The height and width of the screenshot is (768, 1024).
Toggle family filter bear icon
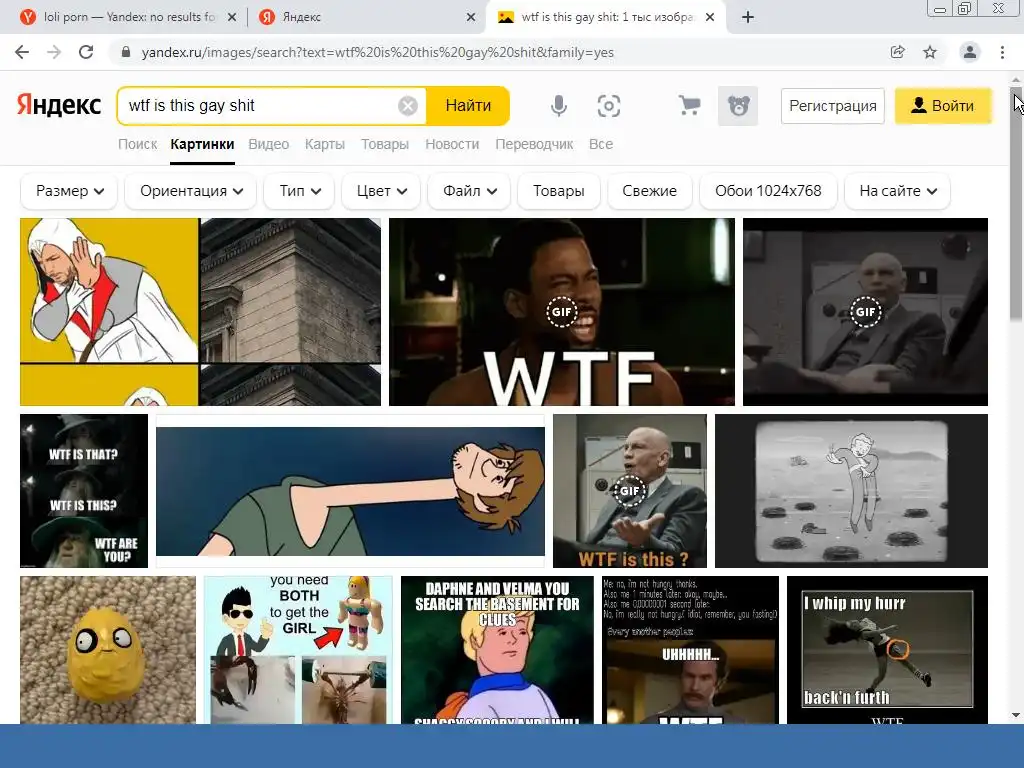[738, 106]
